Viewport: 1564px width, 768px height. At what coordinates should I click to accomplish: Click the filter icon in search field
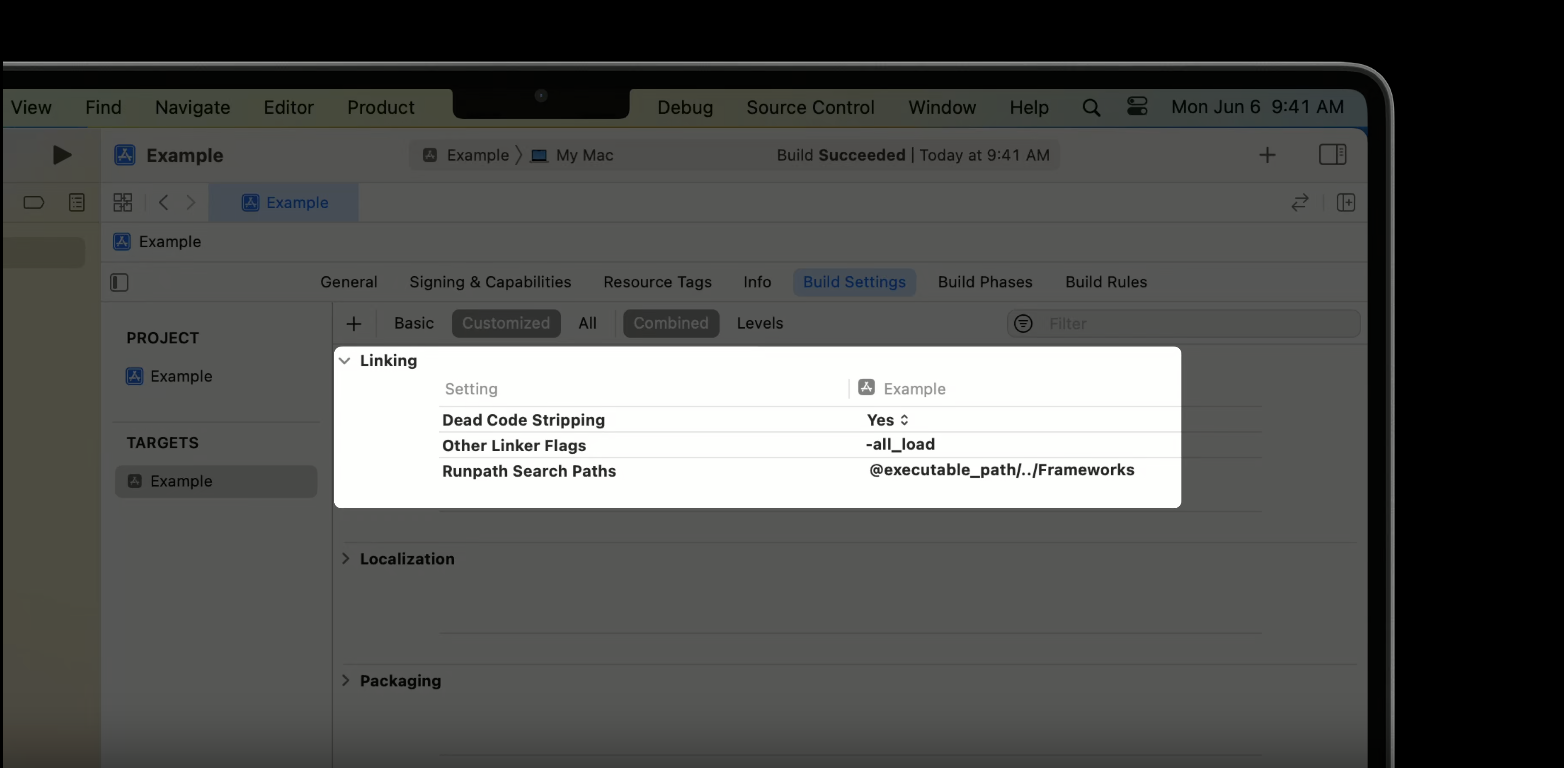tap(1023, 324)
